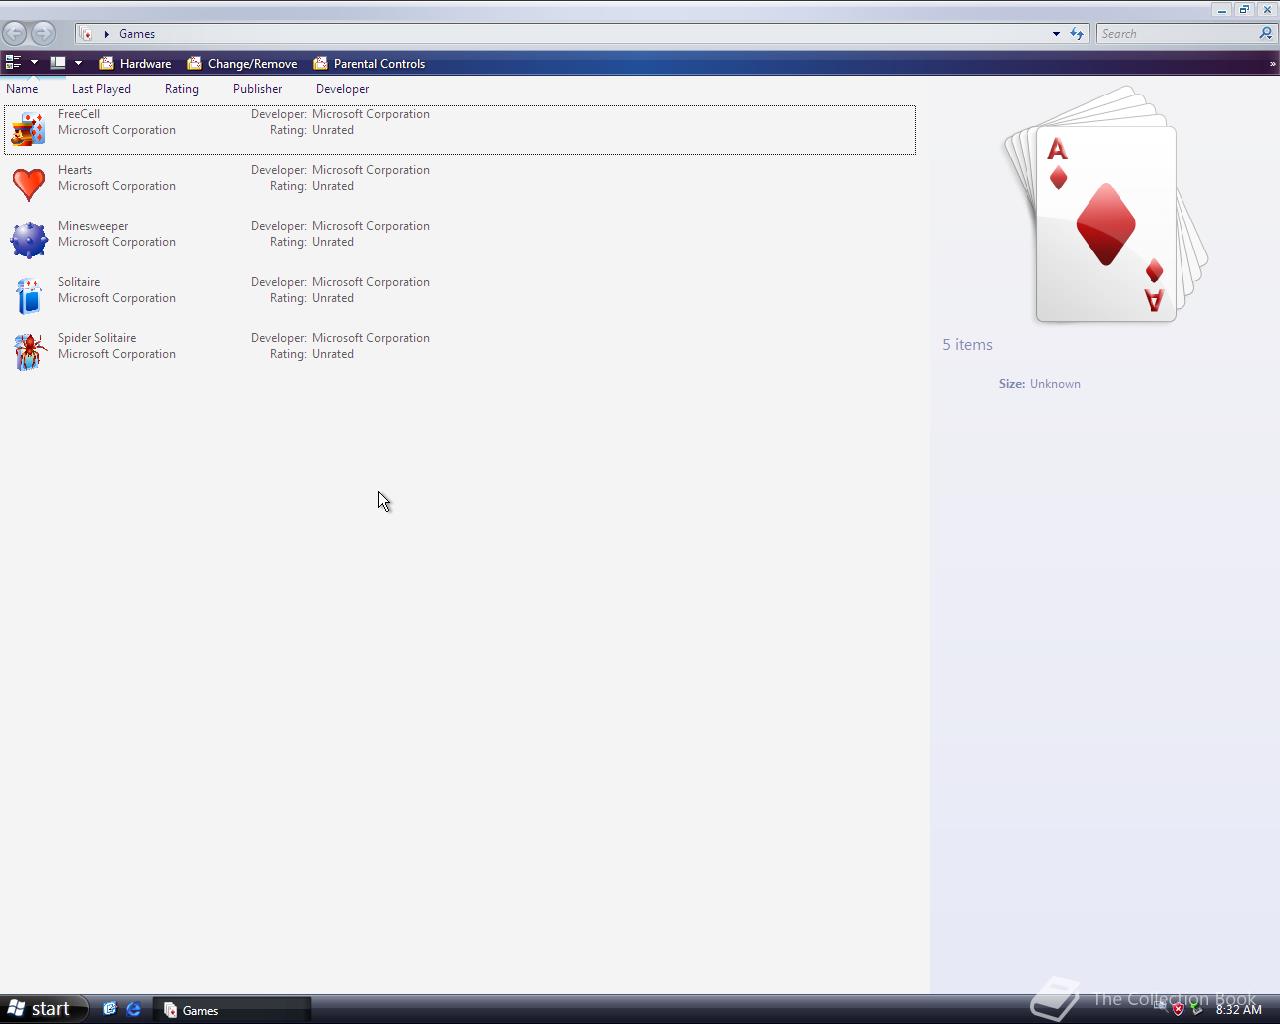Click the green check tray icon
1280x1024 pixels.
1196,1009
